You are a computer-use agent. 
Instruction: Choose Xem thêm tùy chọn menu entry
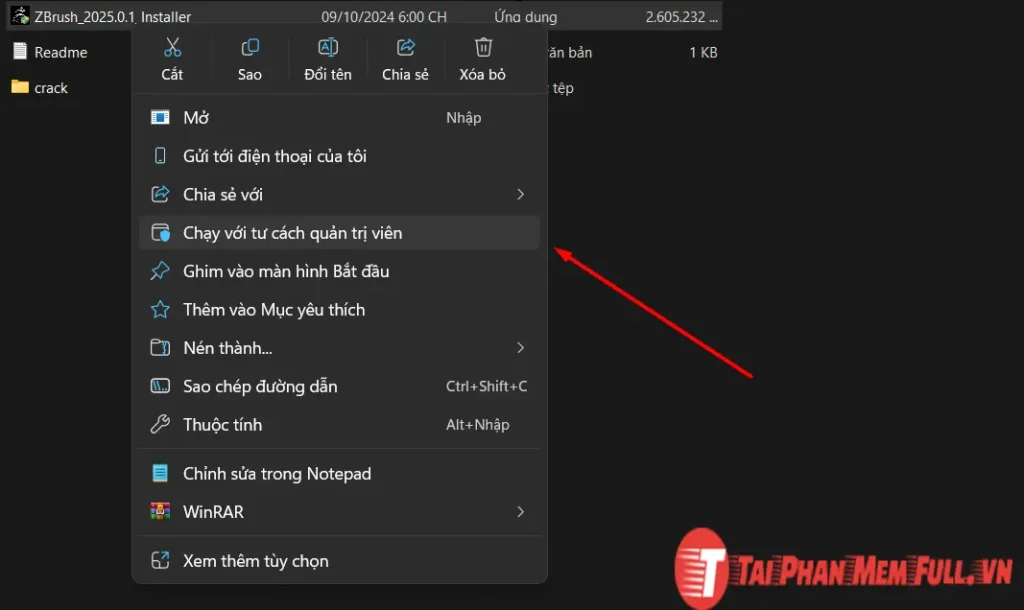click(255, 561)
